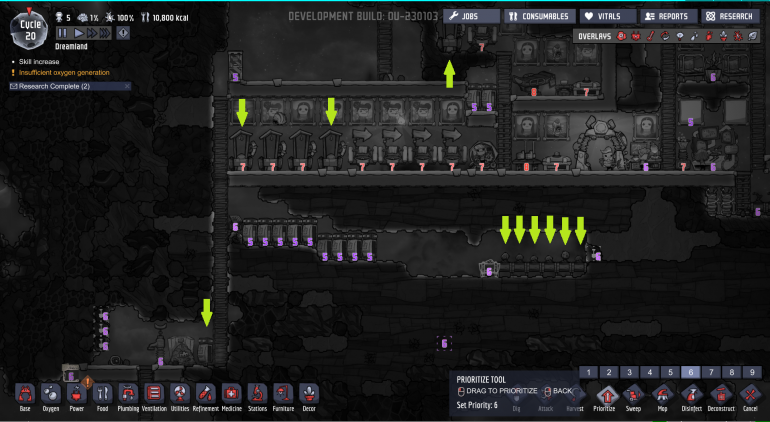Screen dimensions: 770x422
Task: Toggle the thermometer temperature overlay
Action: 651,36
